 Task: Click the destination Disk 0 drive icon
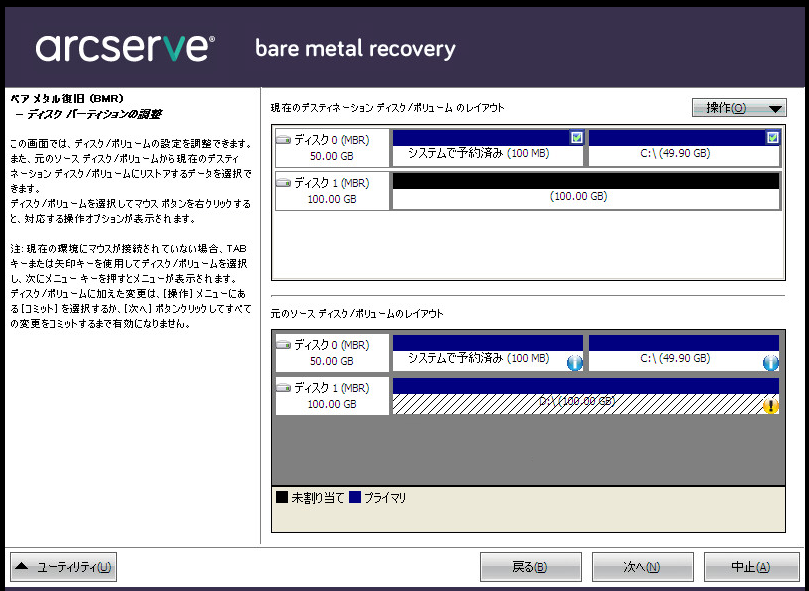click(283, 141)
